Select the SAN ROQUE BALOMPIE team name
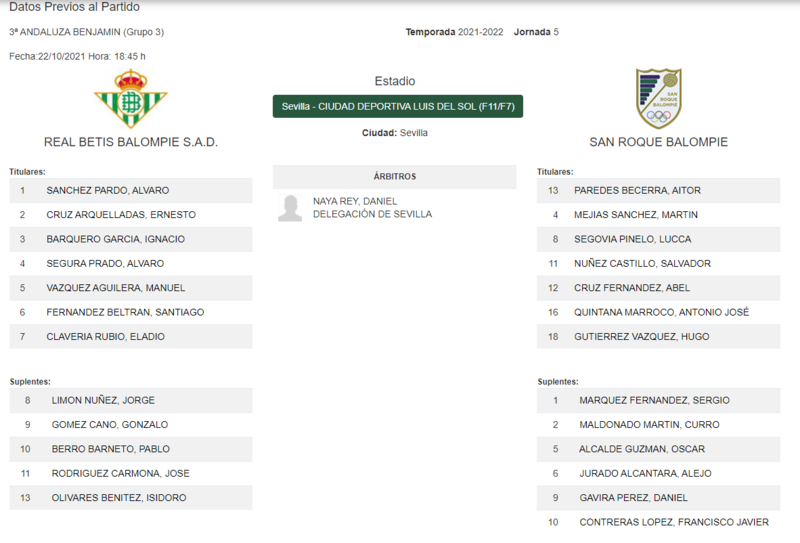Image resolution: width=800 pixels, height=543 pixels. [658, 142]
